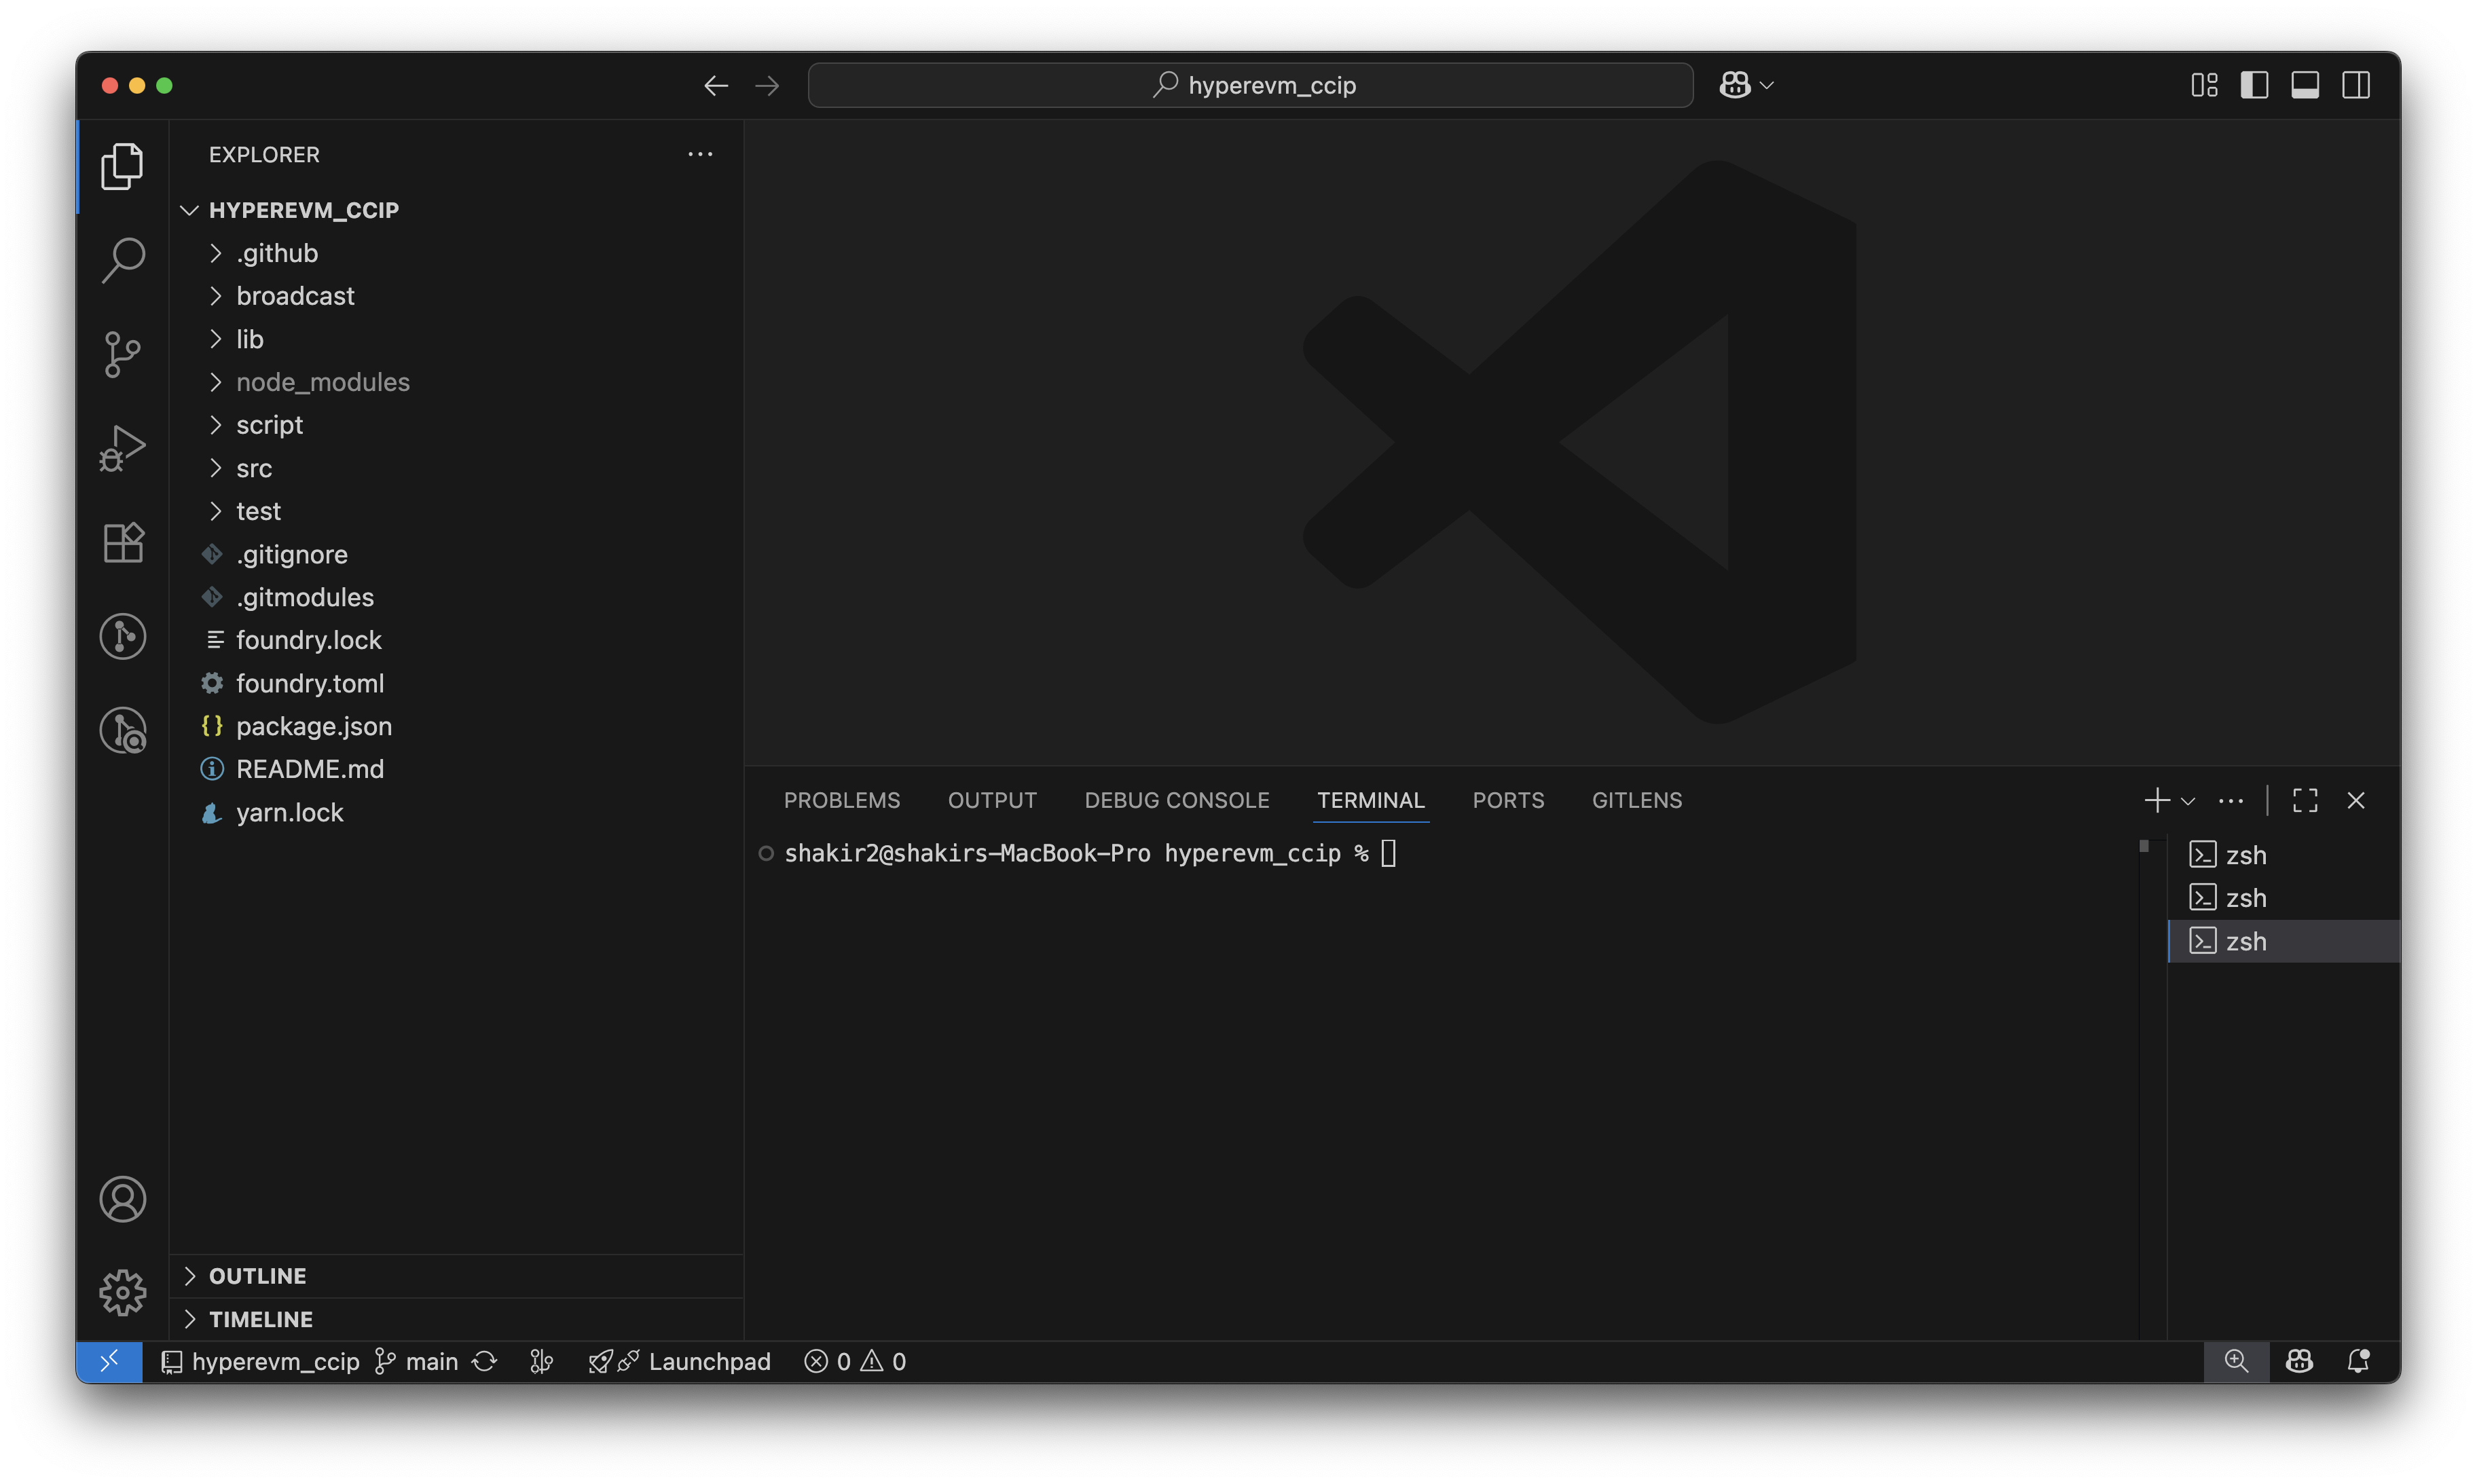Open the new terminal launch profile dropdown
This screenshot has height=1484, width=2477.
click(2188, 801)
